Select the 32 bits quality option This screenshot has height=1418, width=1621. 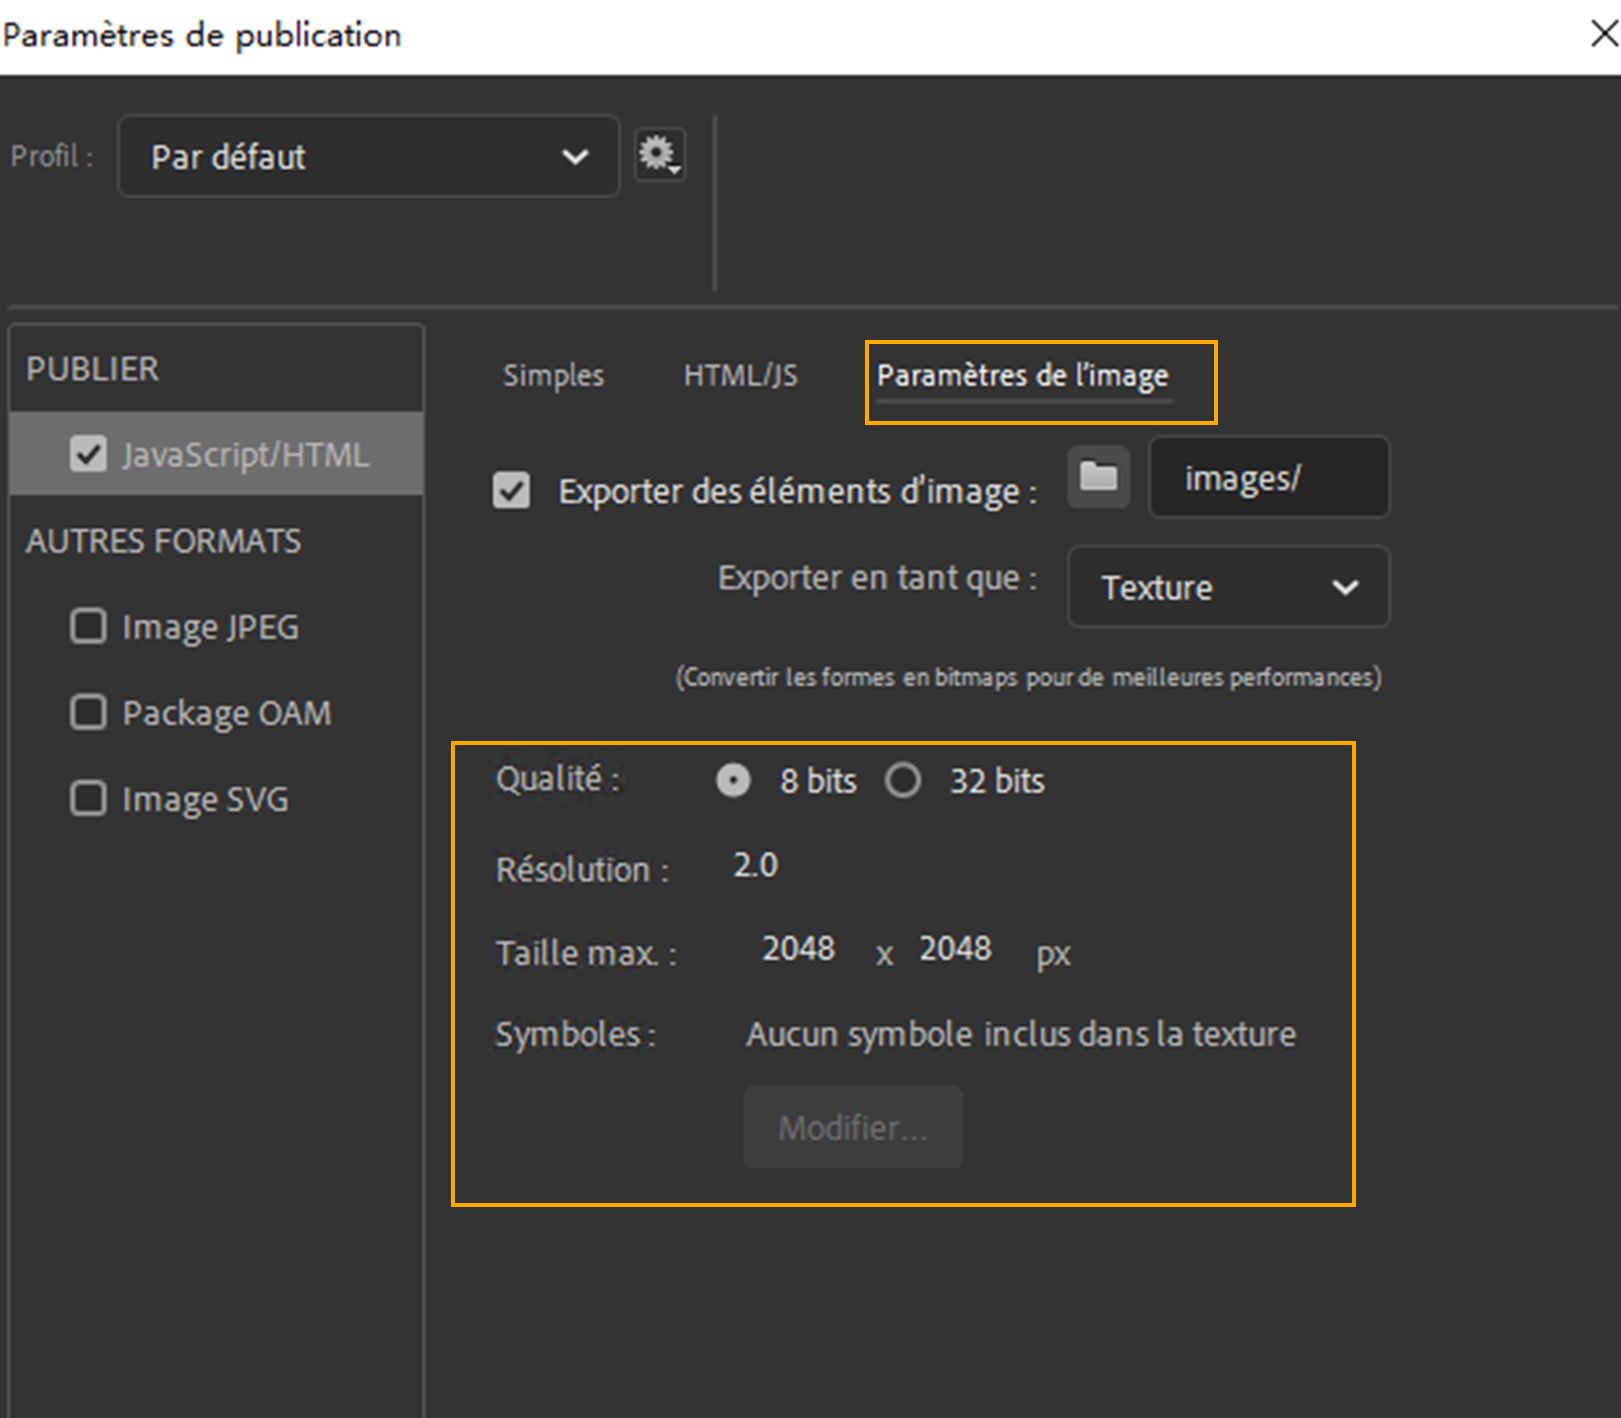[904, 781]
